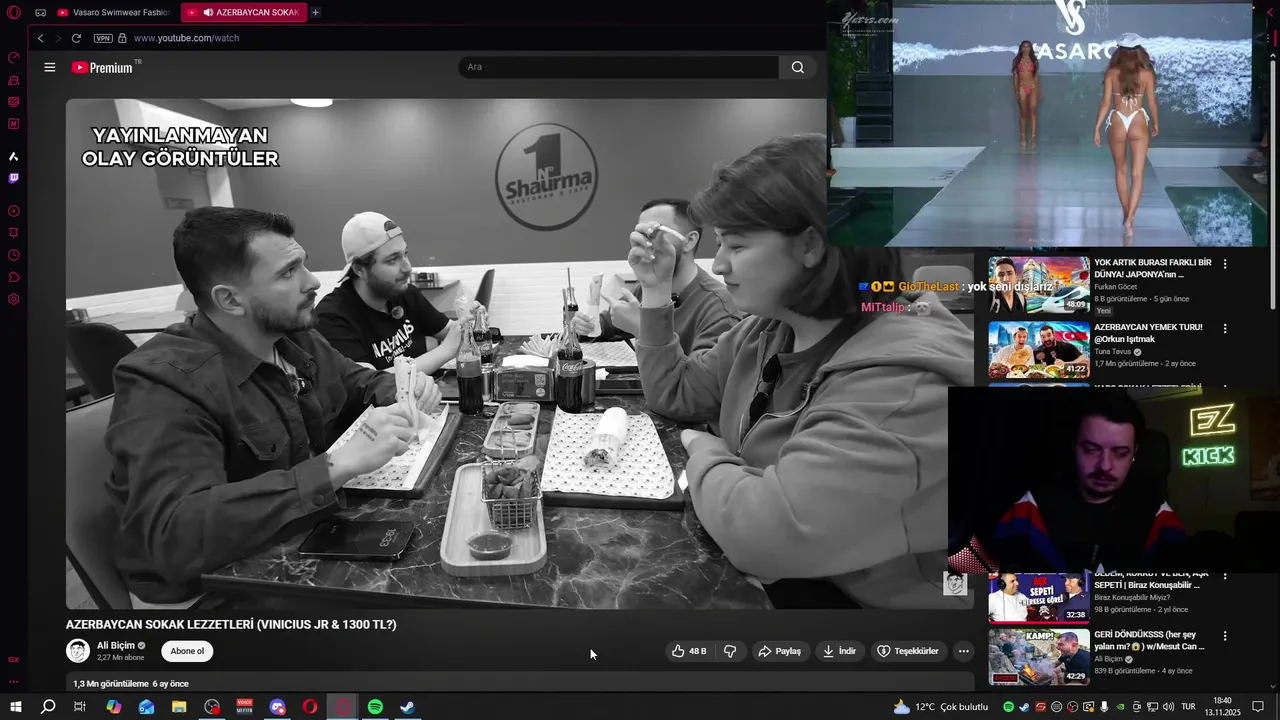This screenshot has width=1280, height=720.
Task: Open History clock icon in sidebar
Action: (x=14, y=255)
